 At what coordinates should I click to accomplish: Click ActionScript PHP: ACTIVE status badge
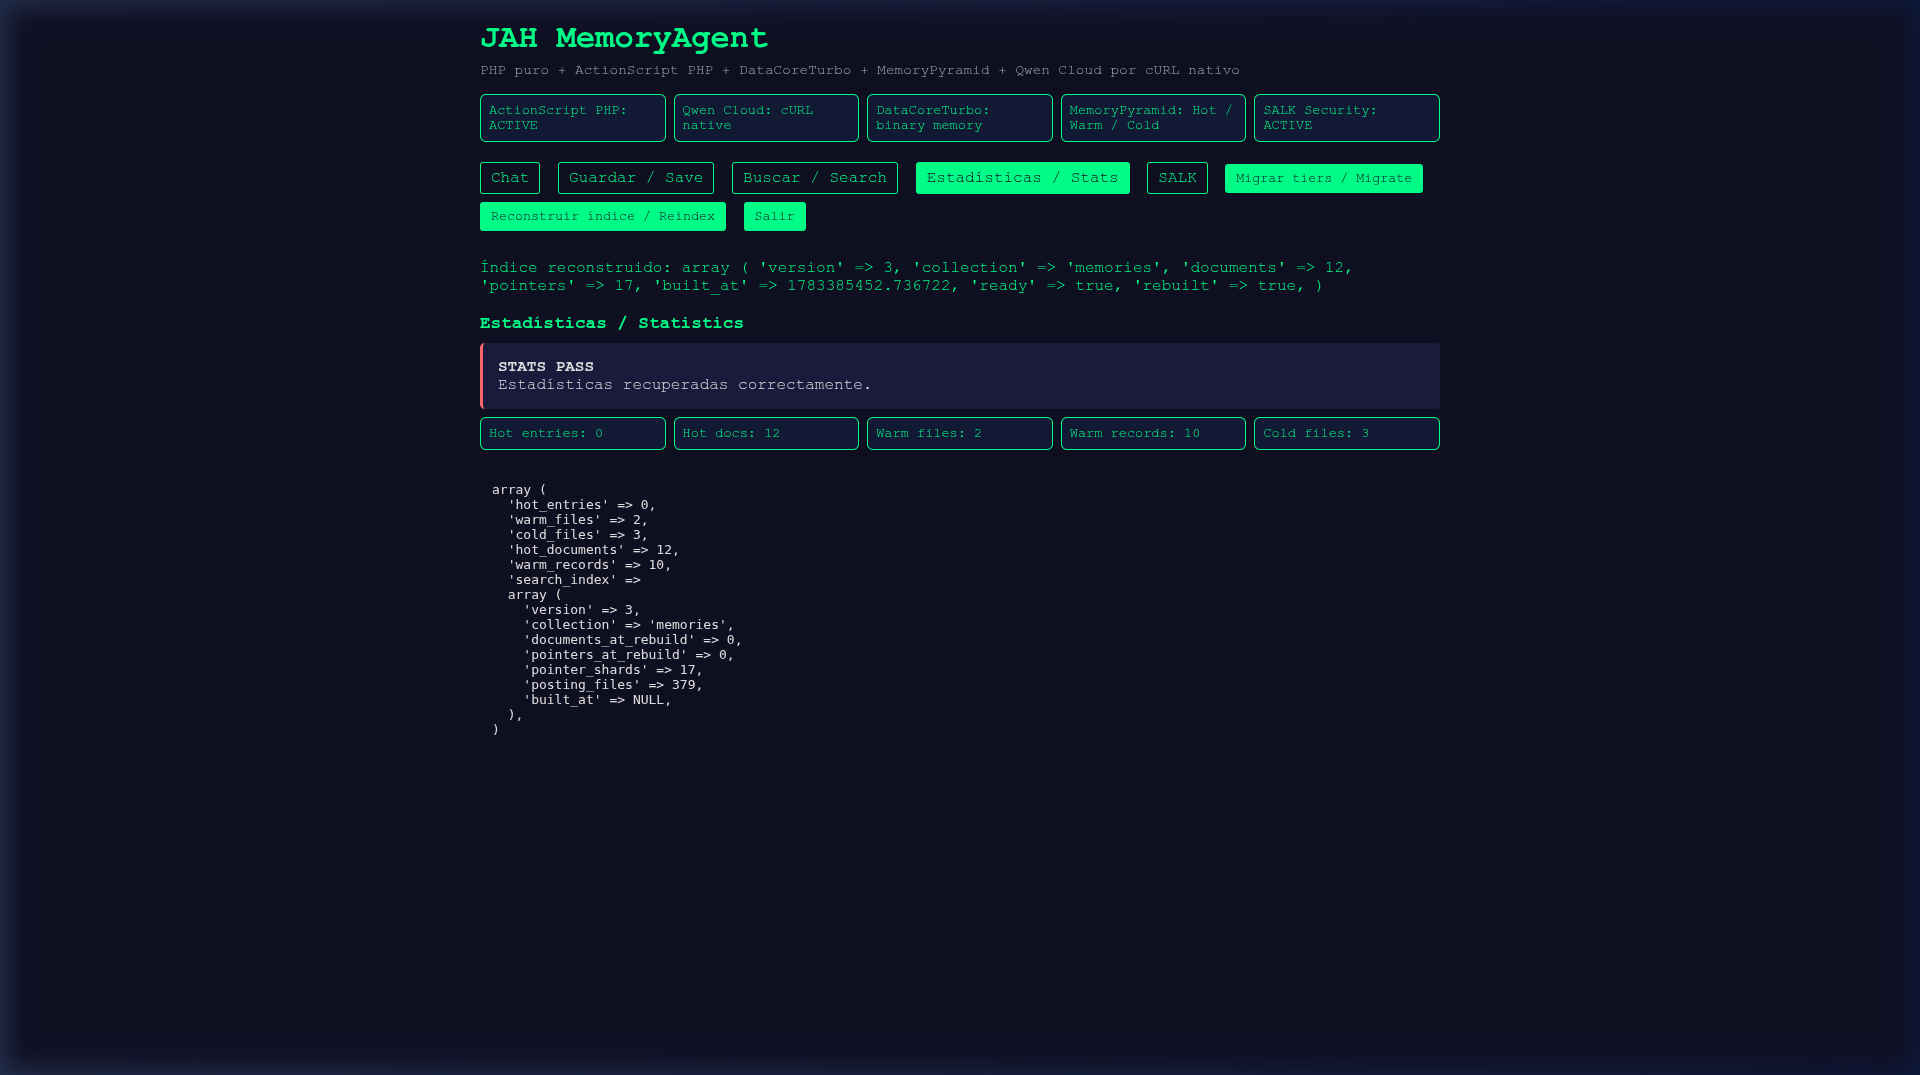tap(572, 118)
